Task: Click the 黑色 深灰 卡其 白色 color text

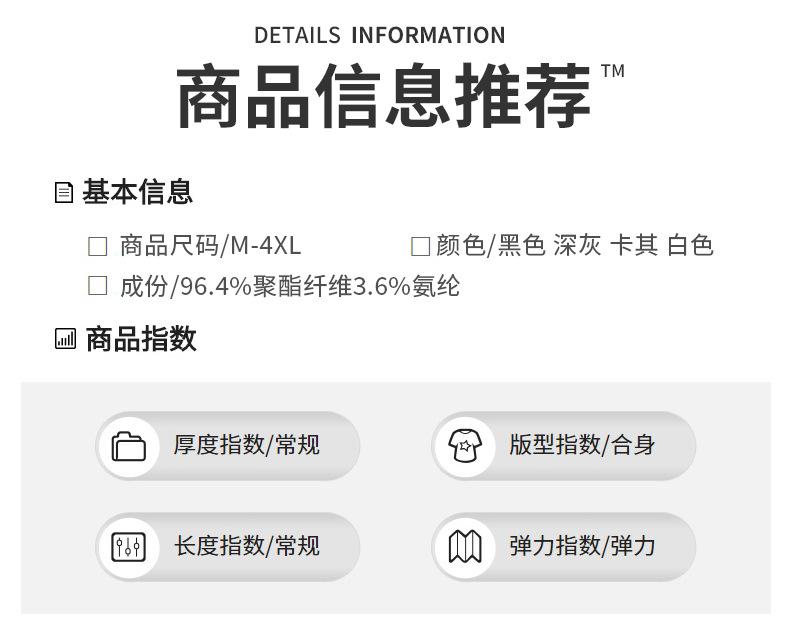Action: pyautogui.click(x=606, y=246)
